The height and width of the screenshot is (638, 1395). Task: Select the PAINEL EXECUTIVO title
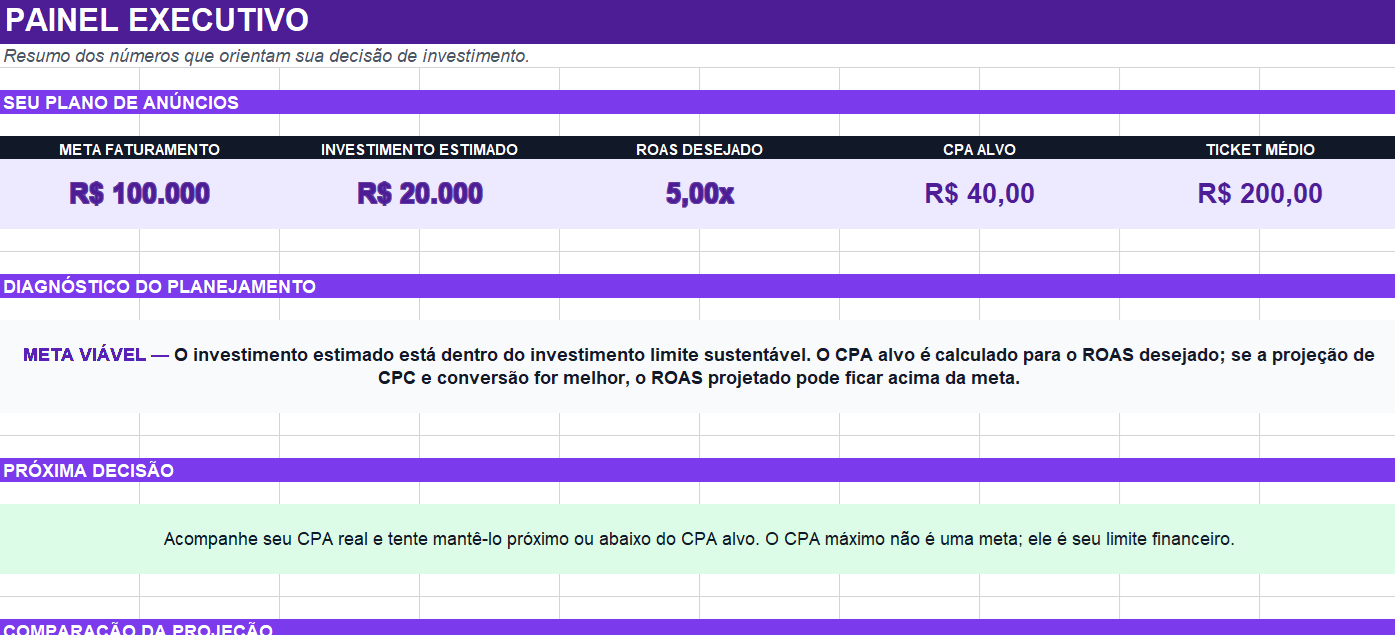tap(157, 20)
